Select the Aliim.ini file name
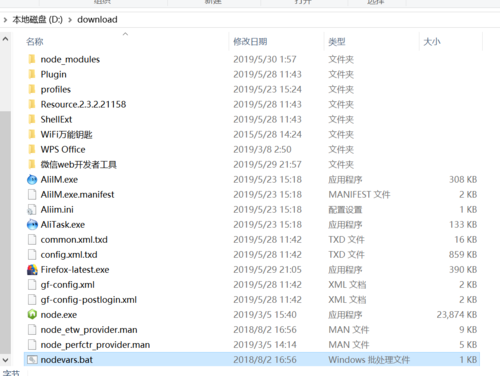The image size is (500, 376). click(x=57, y=209)
